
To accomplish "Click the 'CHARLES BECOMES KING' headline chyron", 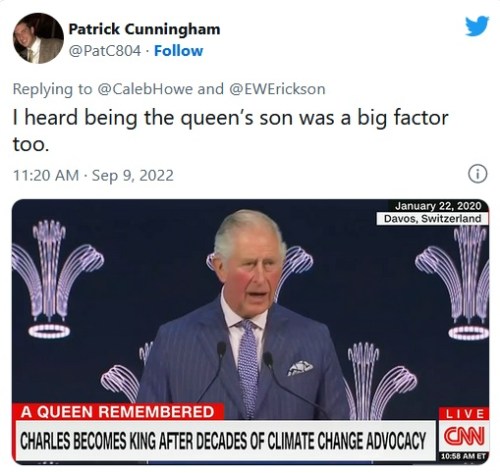I will click(x=224, y=441).
